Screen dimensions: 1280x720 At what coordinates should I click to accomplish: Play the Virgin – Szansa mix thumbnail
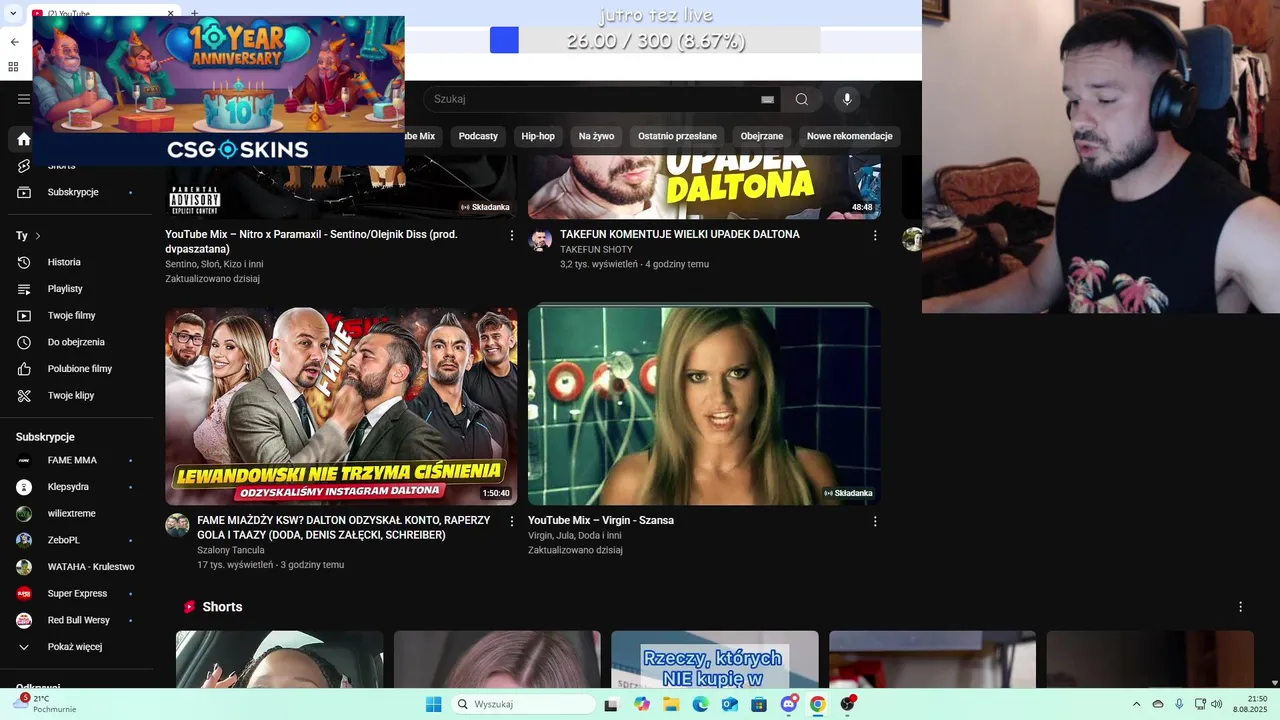(x=704, y=406)
